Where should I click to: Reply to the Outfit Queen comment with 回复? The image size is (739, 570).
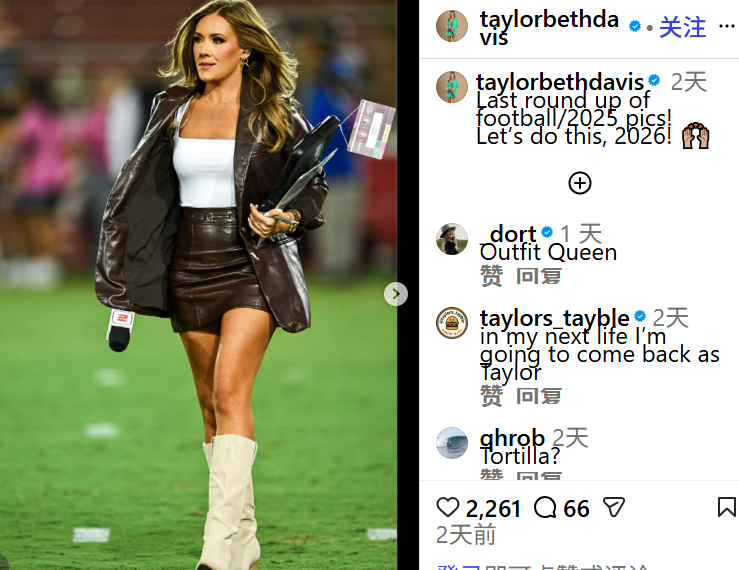coord(538,276)
